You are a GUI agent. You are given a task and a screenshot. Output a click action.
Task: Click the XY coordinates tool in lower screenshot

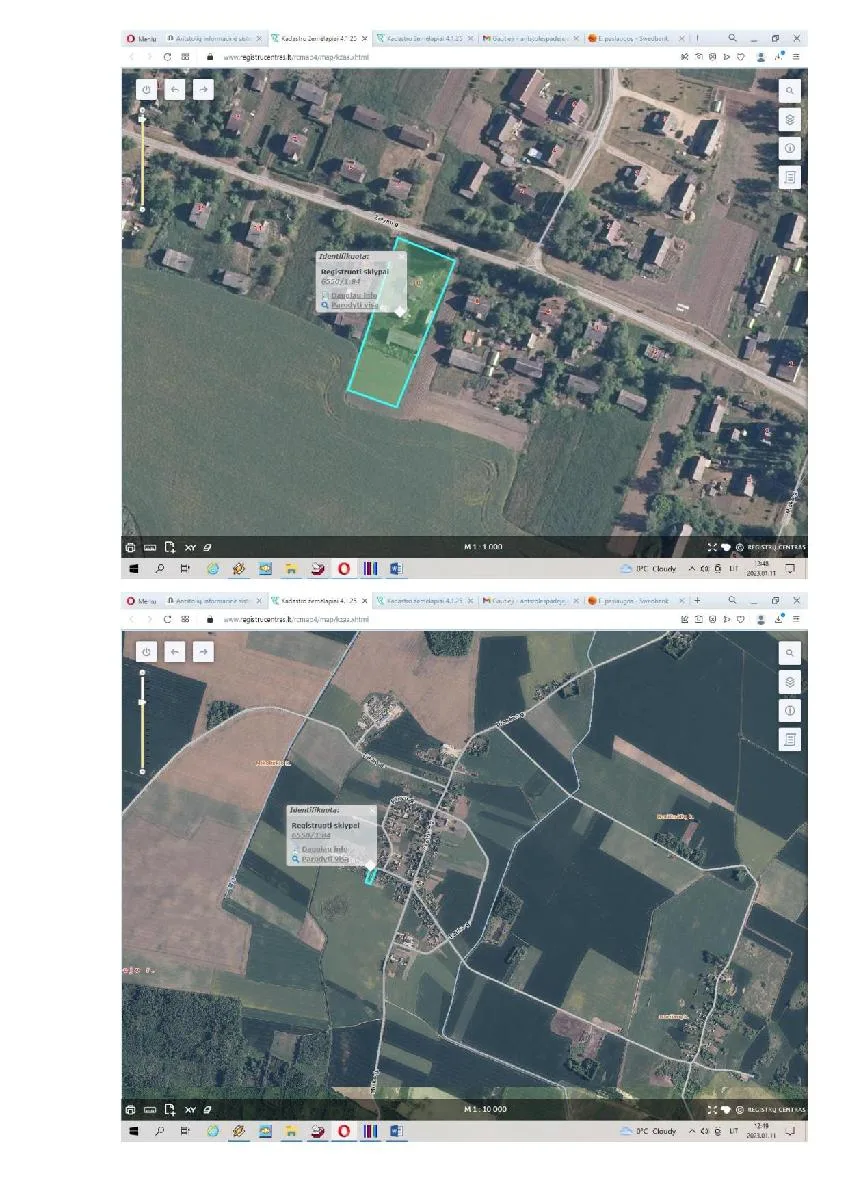190,1110
